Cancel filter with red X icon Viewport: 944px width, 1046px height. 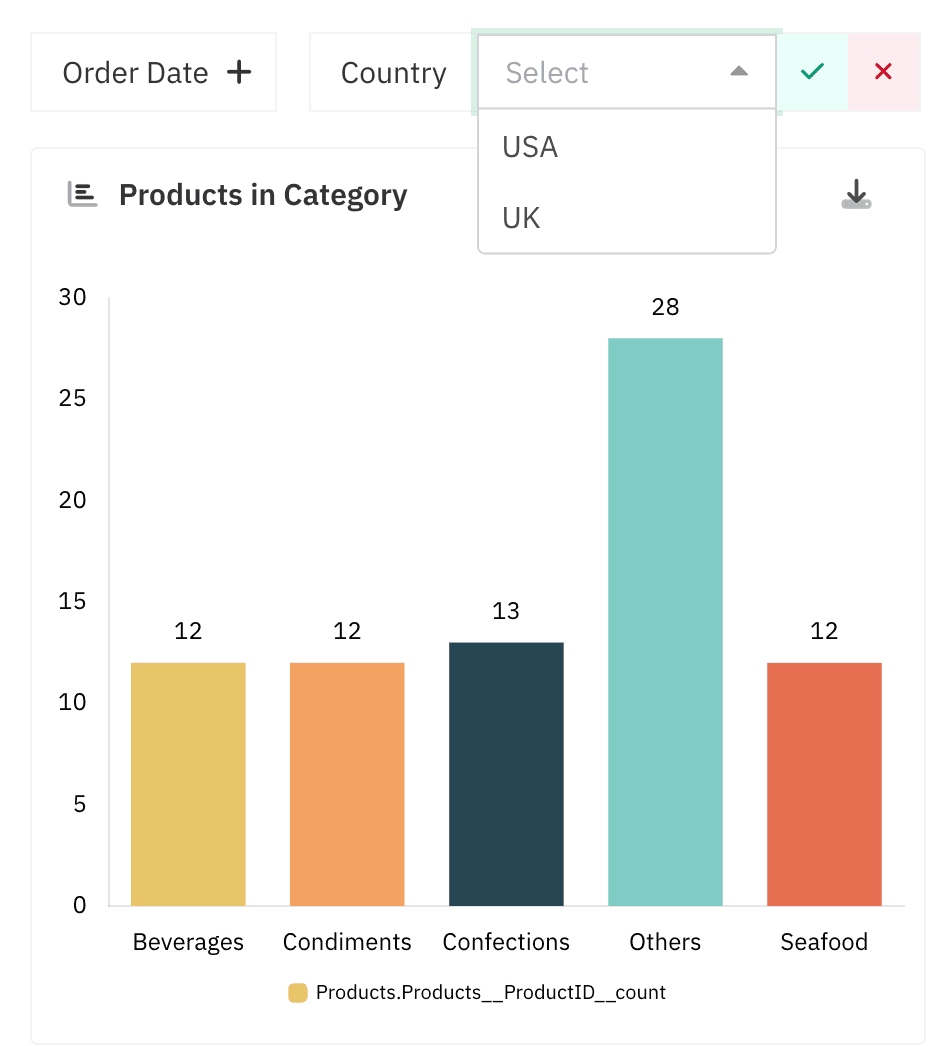pos(883,72)
